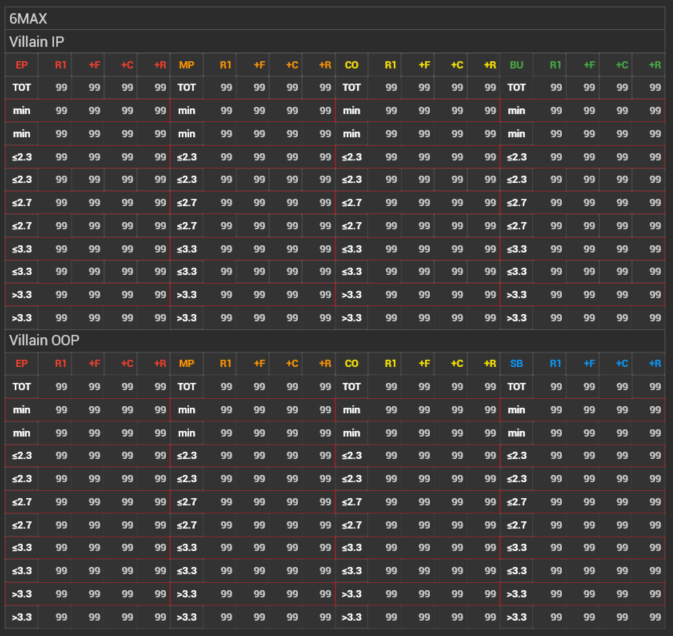This screenshot has height=636, width=673.
Task: Click TOT label under BU
Action: tap(516, 88)
